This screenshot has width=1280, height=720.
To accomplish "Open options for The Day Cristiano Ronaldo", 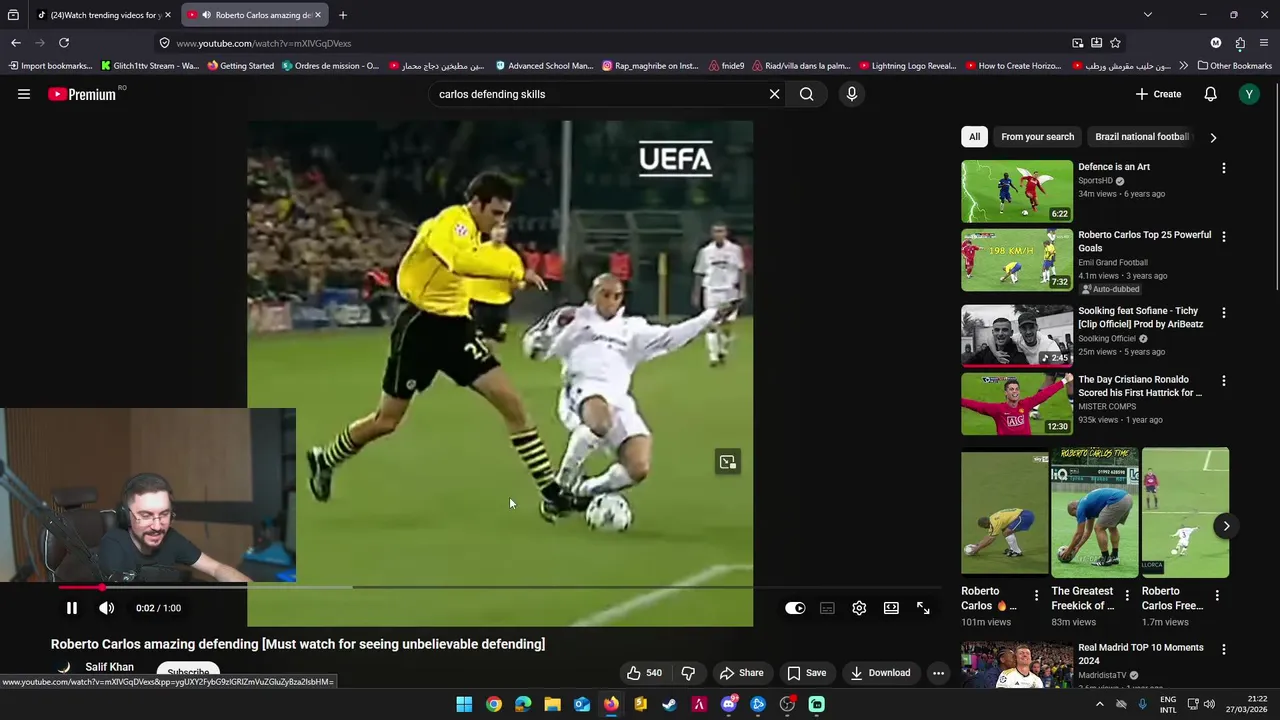I will tap(1223, 381).
